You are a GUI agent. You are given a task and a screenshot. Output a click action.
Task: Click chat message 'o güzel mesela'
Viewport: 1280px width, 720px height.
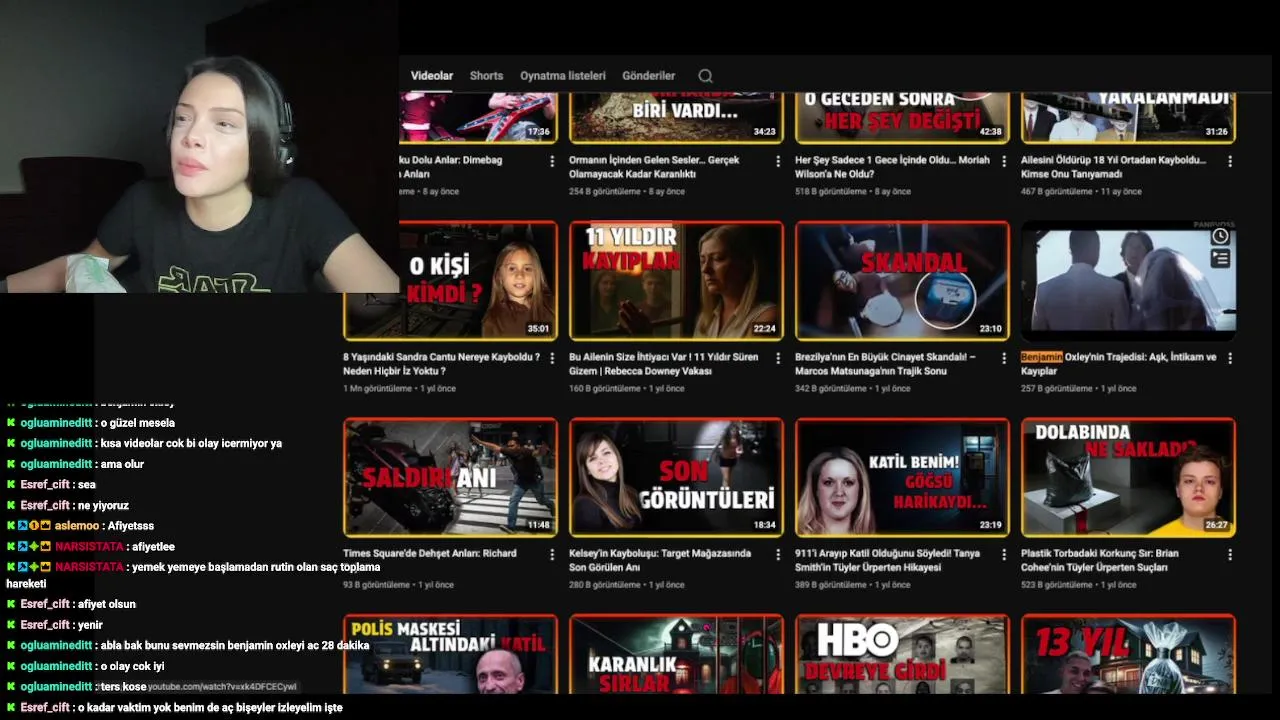pos(137,423)
